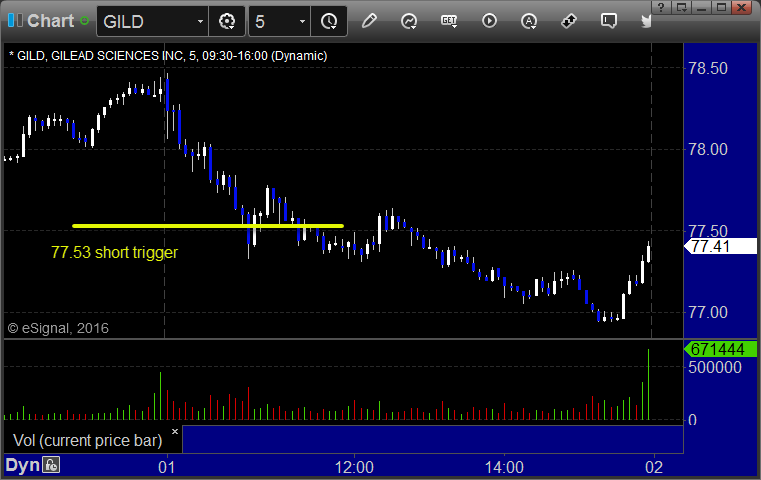Open the symbol settings gear icon
The height and width of the screenshot is (480, 761).
click(227, 21)
